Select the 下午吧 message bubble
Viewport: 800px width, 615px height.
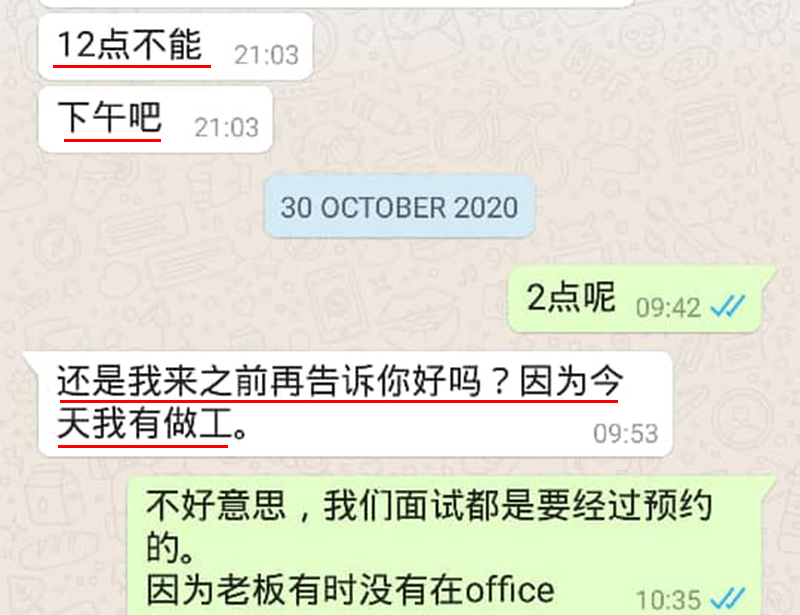coord(156,119)
